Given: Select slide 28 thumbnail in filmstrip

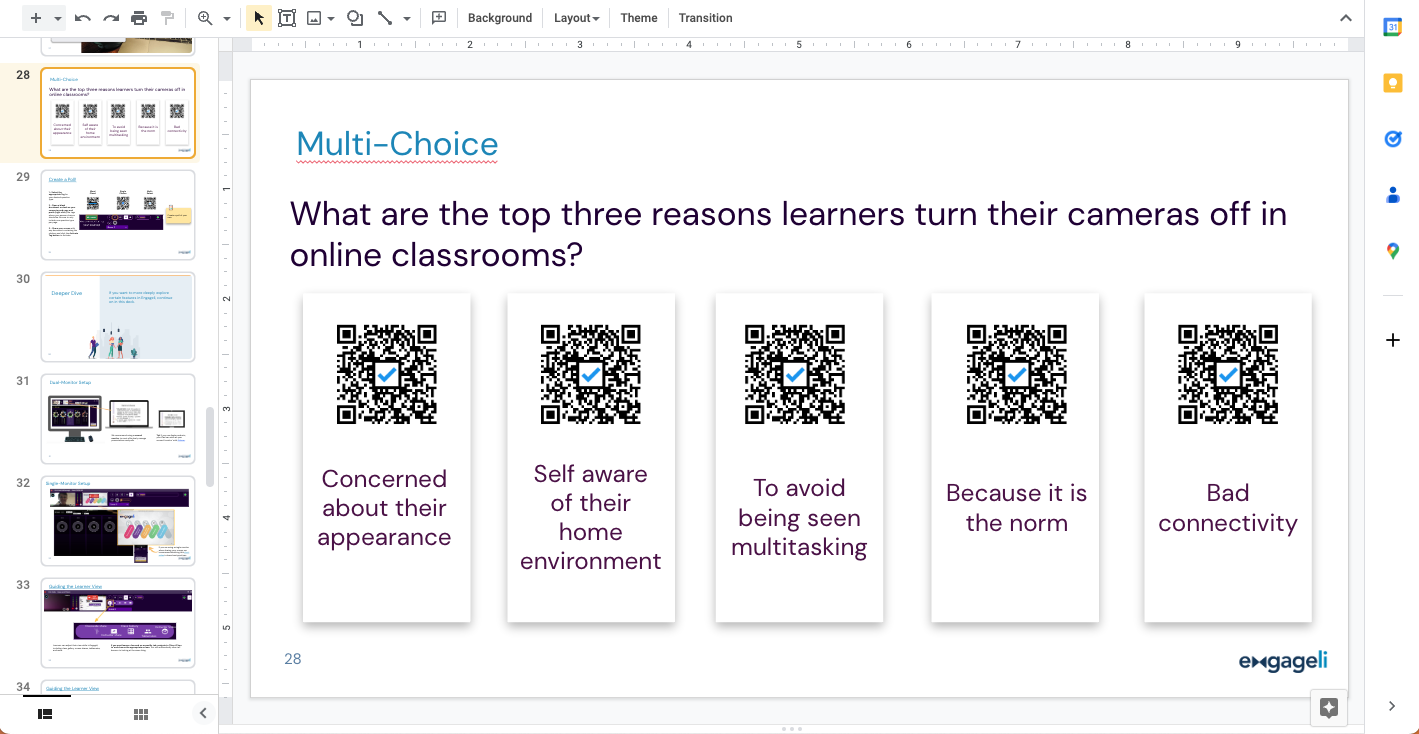Looking at the screenshot, I should pyautogui.click(x=118, y=113).
